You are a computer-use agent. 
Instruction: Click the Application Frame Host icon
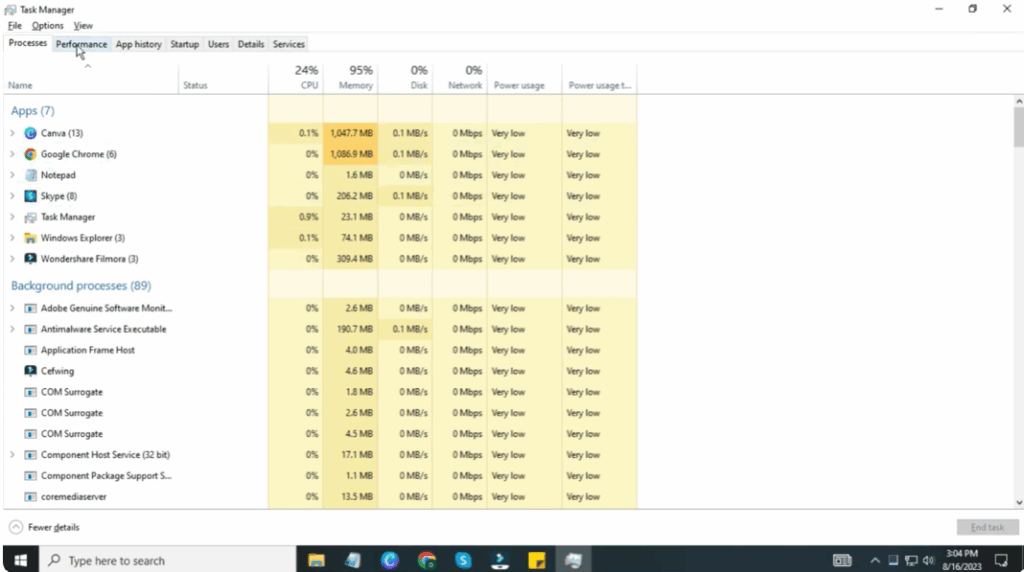coord(30,350)
